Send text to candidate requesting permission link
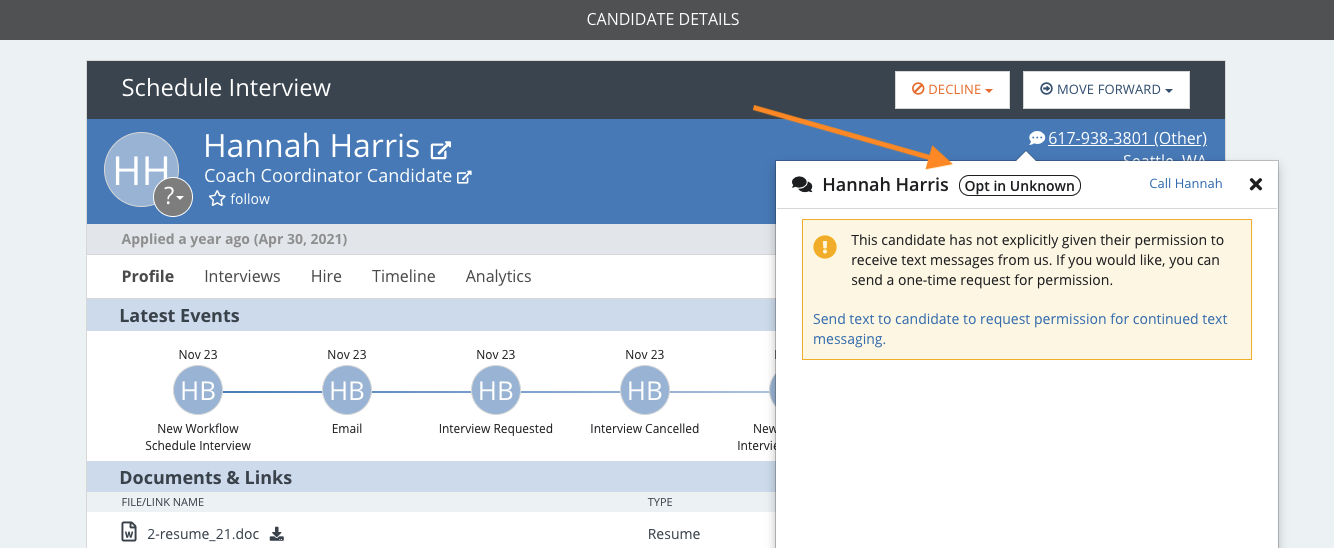The height and width of the screenshot is (548, 1334). (1020, 329)
